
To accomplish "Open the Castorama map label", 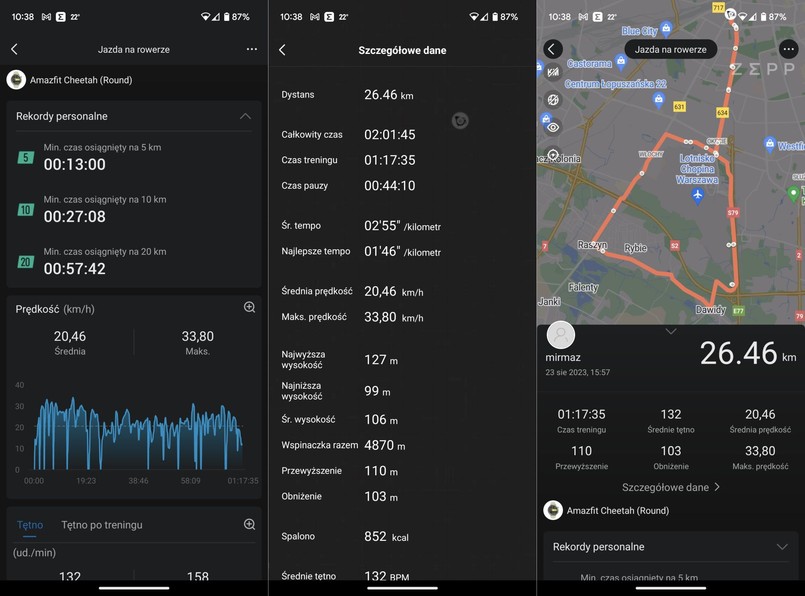I will (592, 63).
